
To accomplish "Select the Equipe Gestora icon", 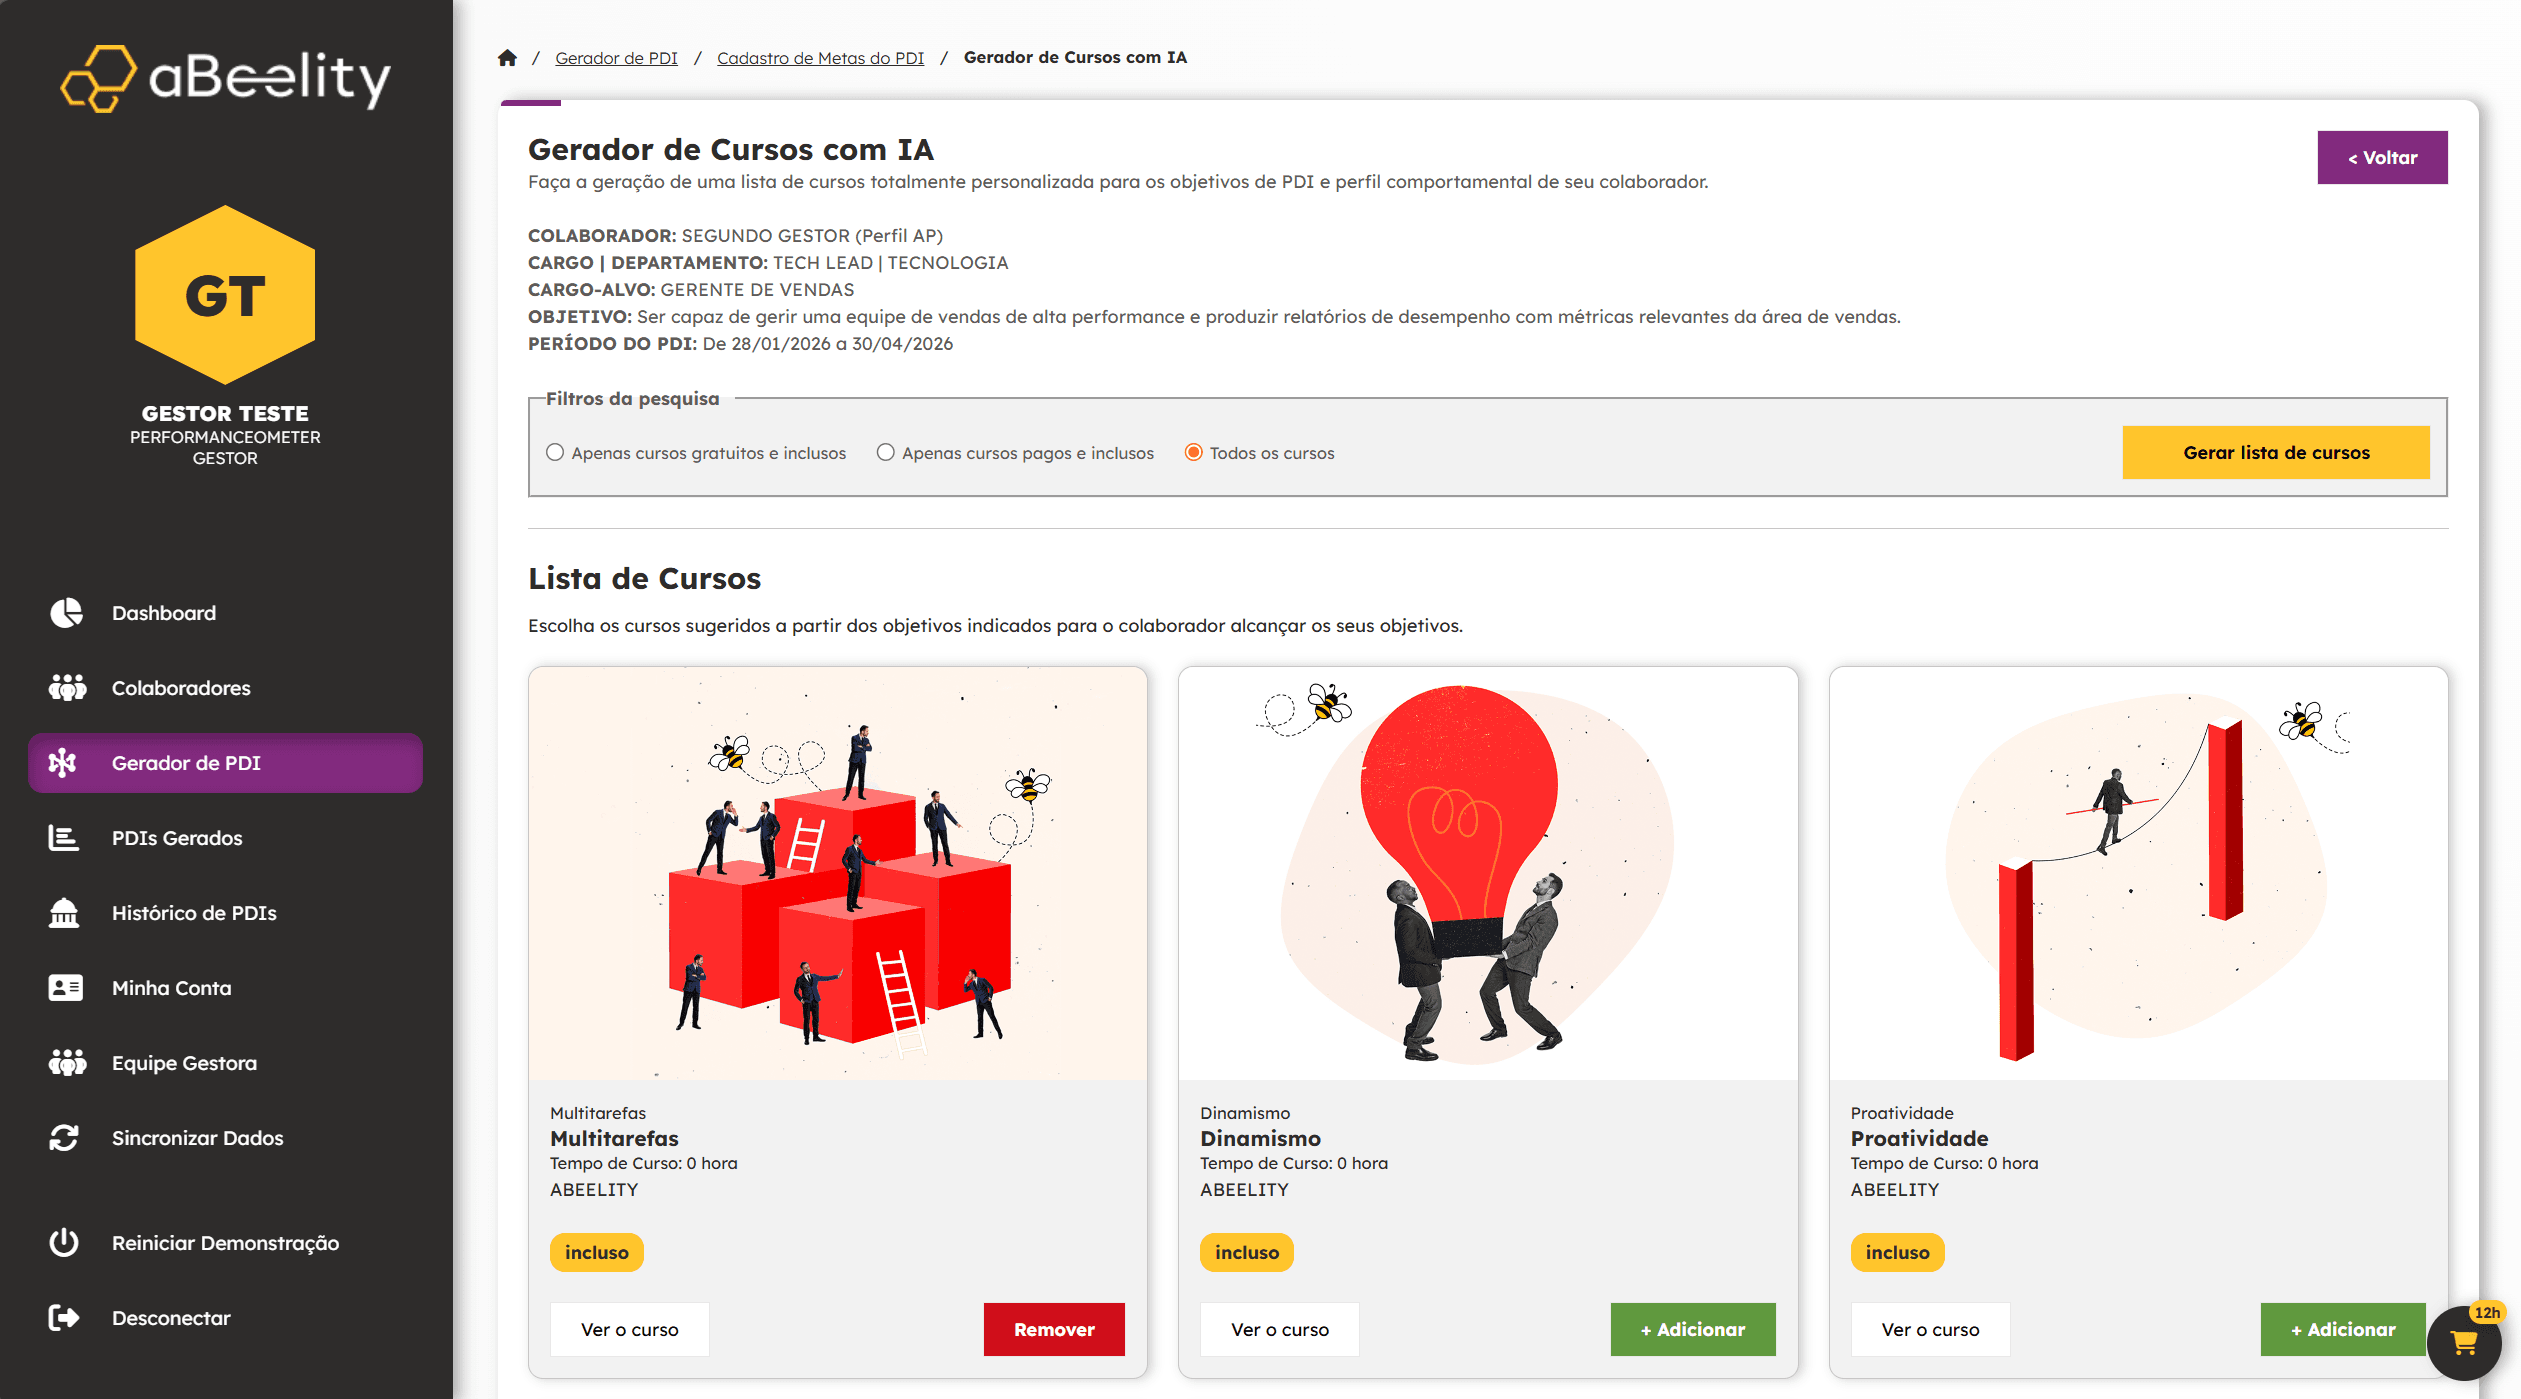I will pos(65,1062).
